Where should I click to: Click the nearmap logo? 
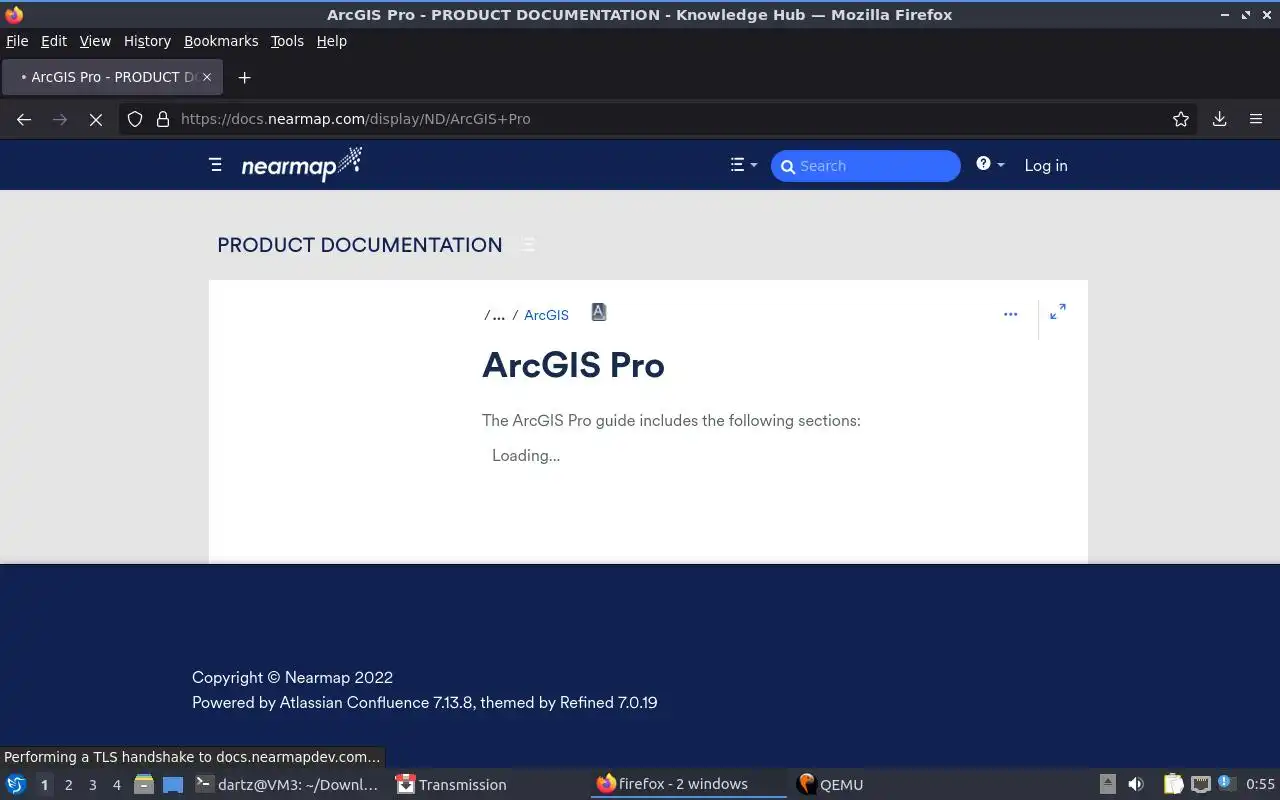(301, 165)
